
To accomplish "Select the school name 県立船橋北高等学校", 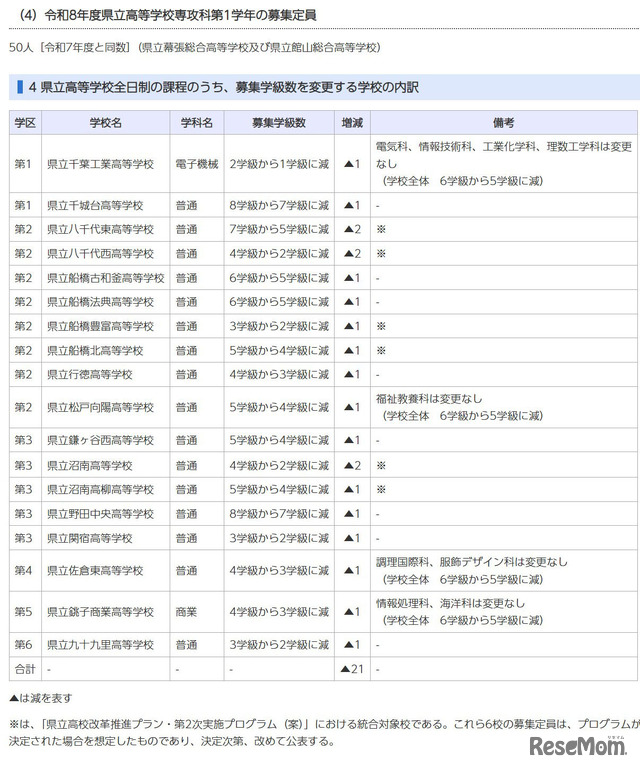I will point(95,351).
